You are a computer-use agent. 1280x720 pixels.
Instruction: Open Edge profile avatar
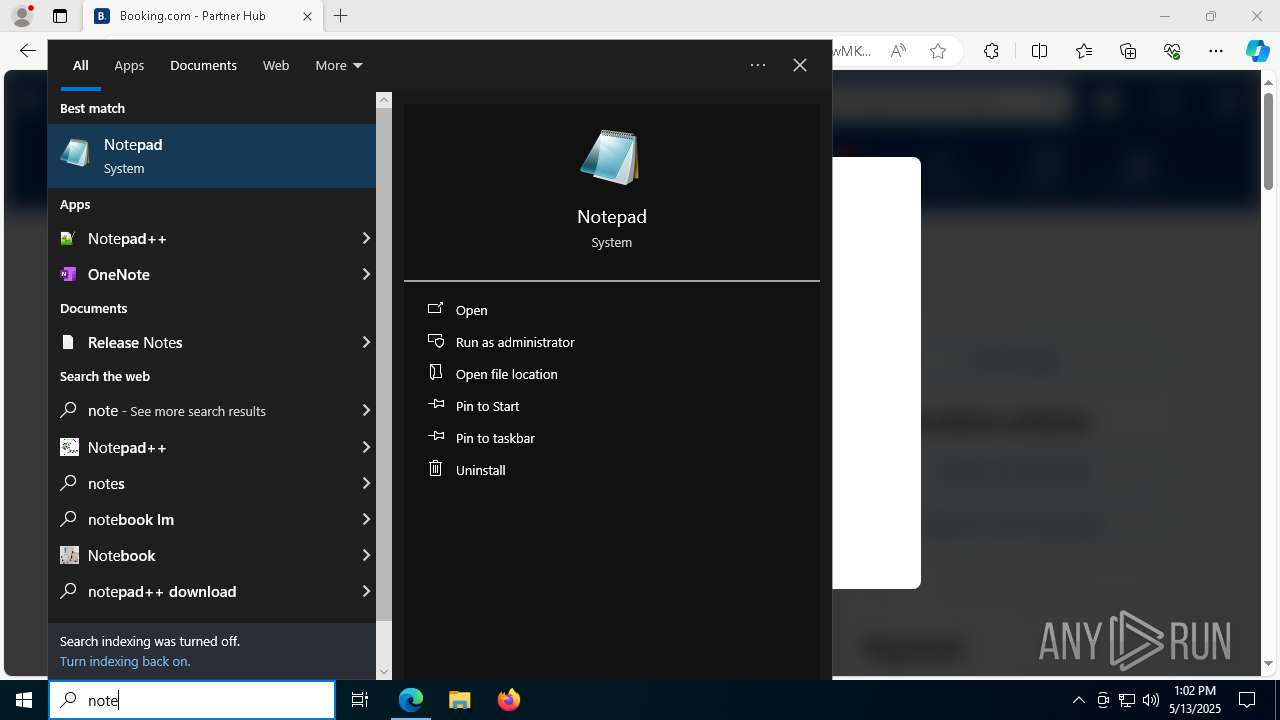22,16
